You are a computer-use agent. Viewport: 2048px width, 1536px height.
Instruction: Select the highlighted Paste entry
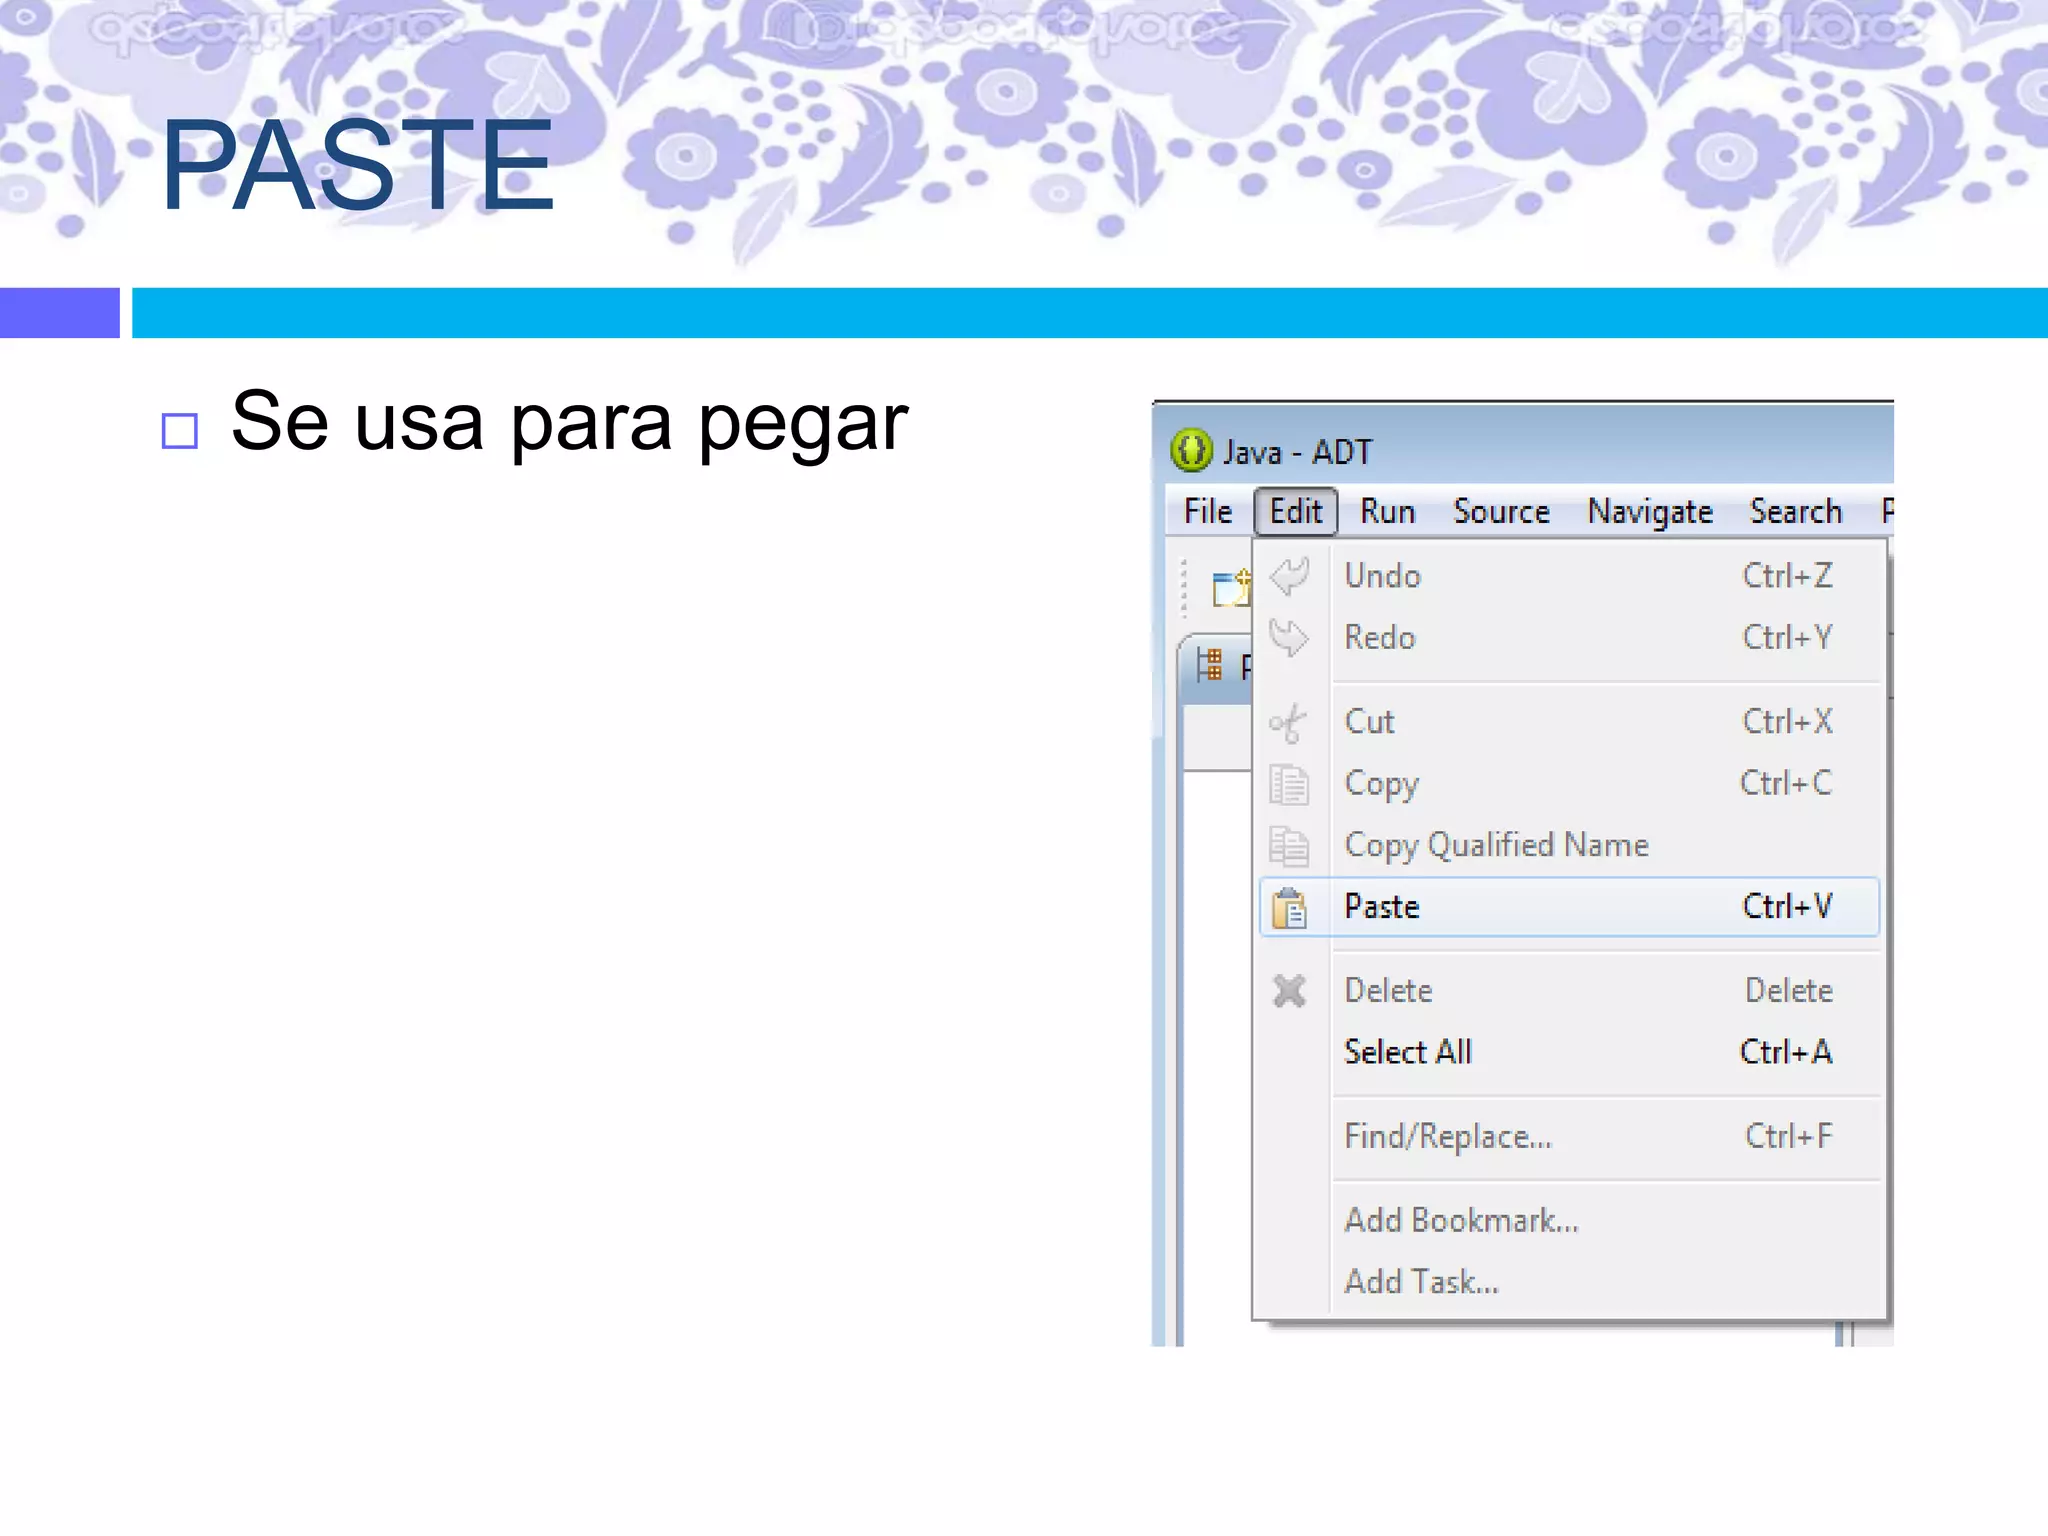[1570, 907]
